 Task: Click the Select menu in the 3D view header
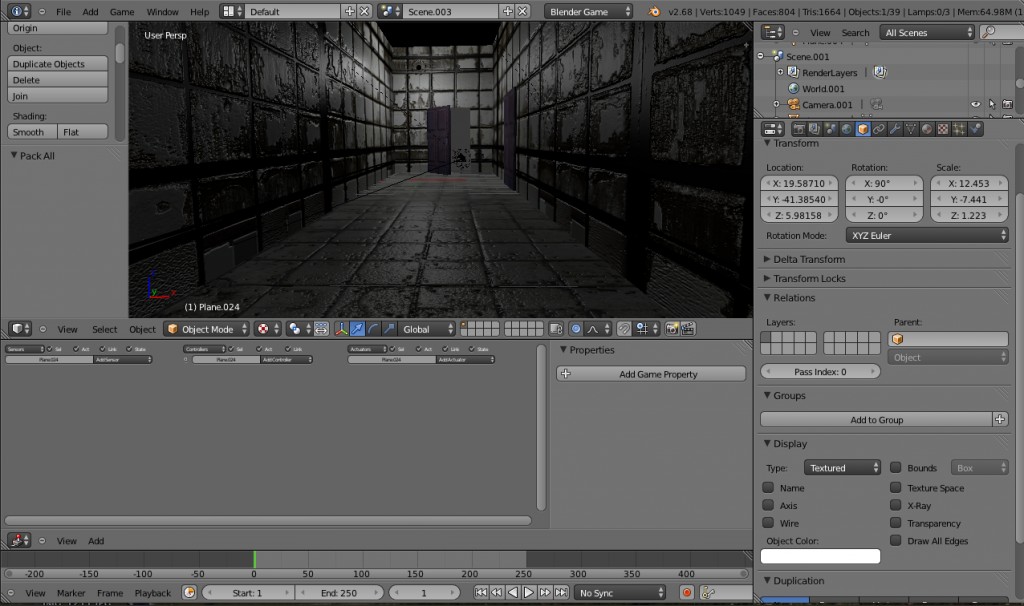(104, 328)
